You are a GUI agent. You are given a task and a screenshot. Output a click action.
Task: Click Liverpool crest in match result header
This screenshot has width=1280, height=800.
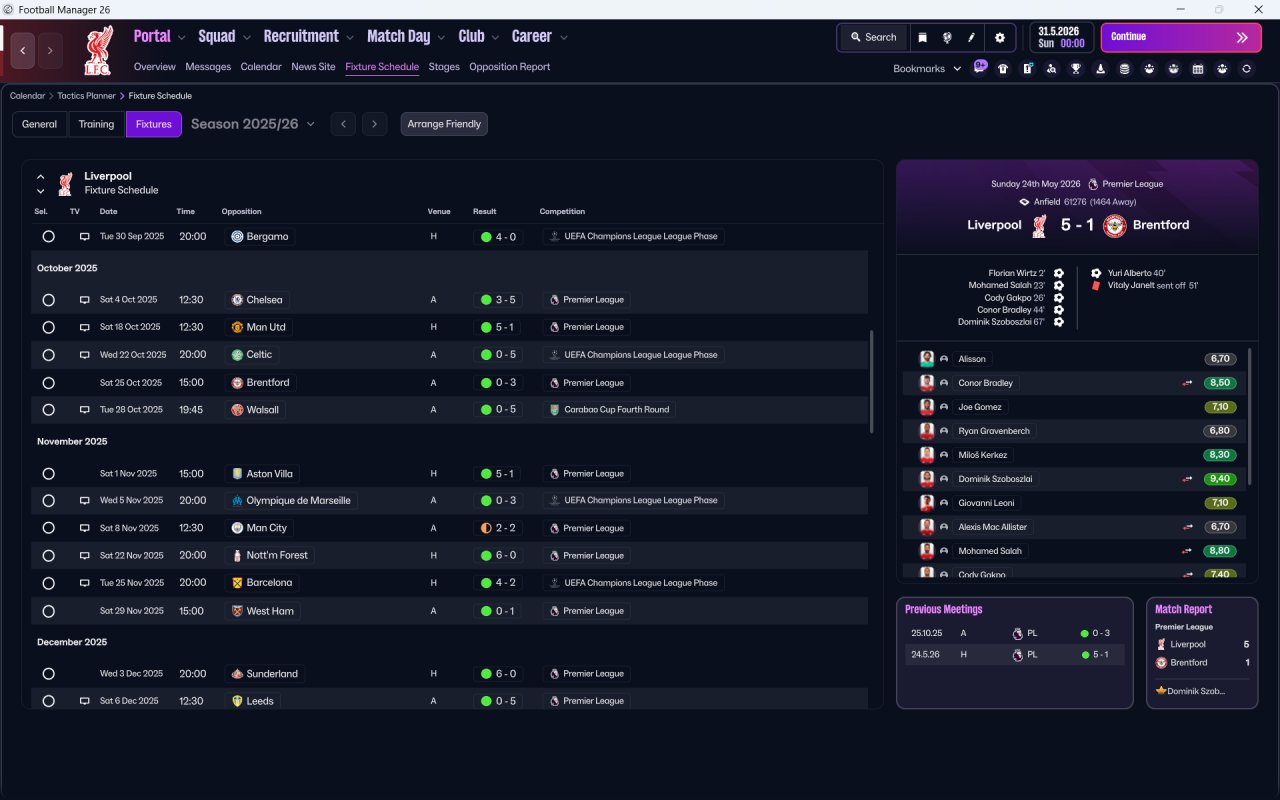coord(1039,225)
